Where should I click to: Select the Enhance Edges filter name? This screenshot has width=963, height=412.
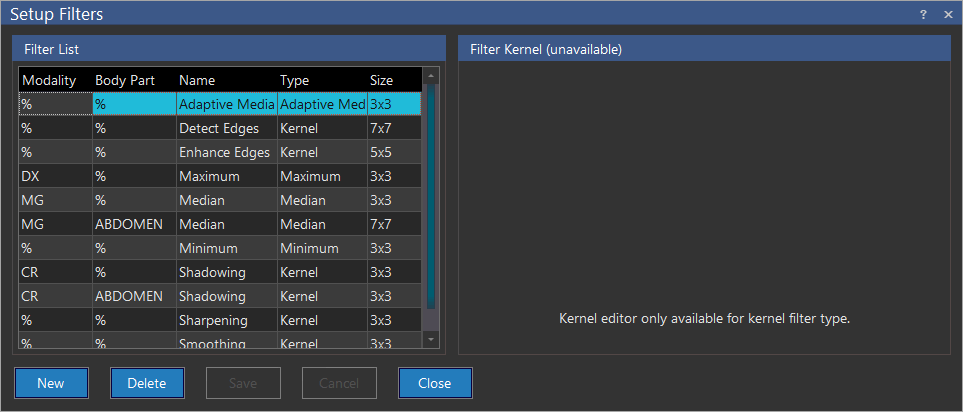pos(224,153)
